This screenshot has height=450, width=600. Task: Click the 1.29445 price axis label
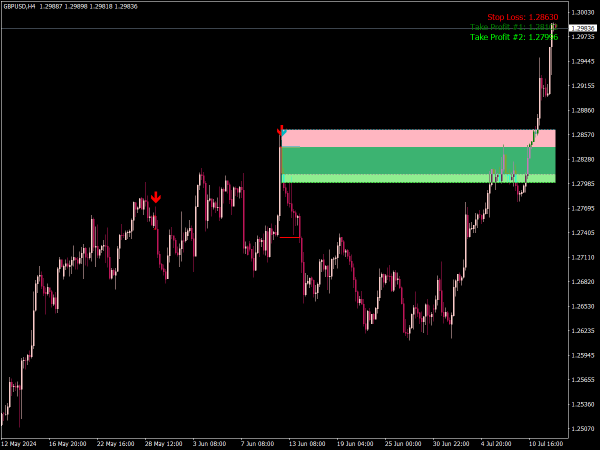pos(583,61)
